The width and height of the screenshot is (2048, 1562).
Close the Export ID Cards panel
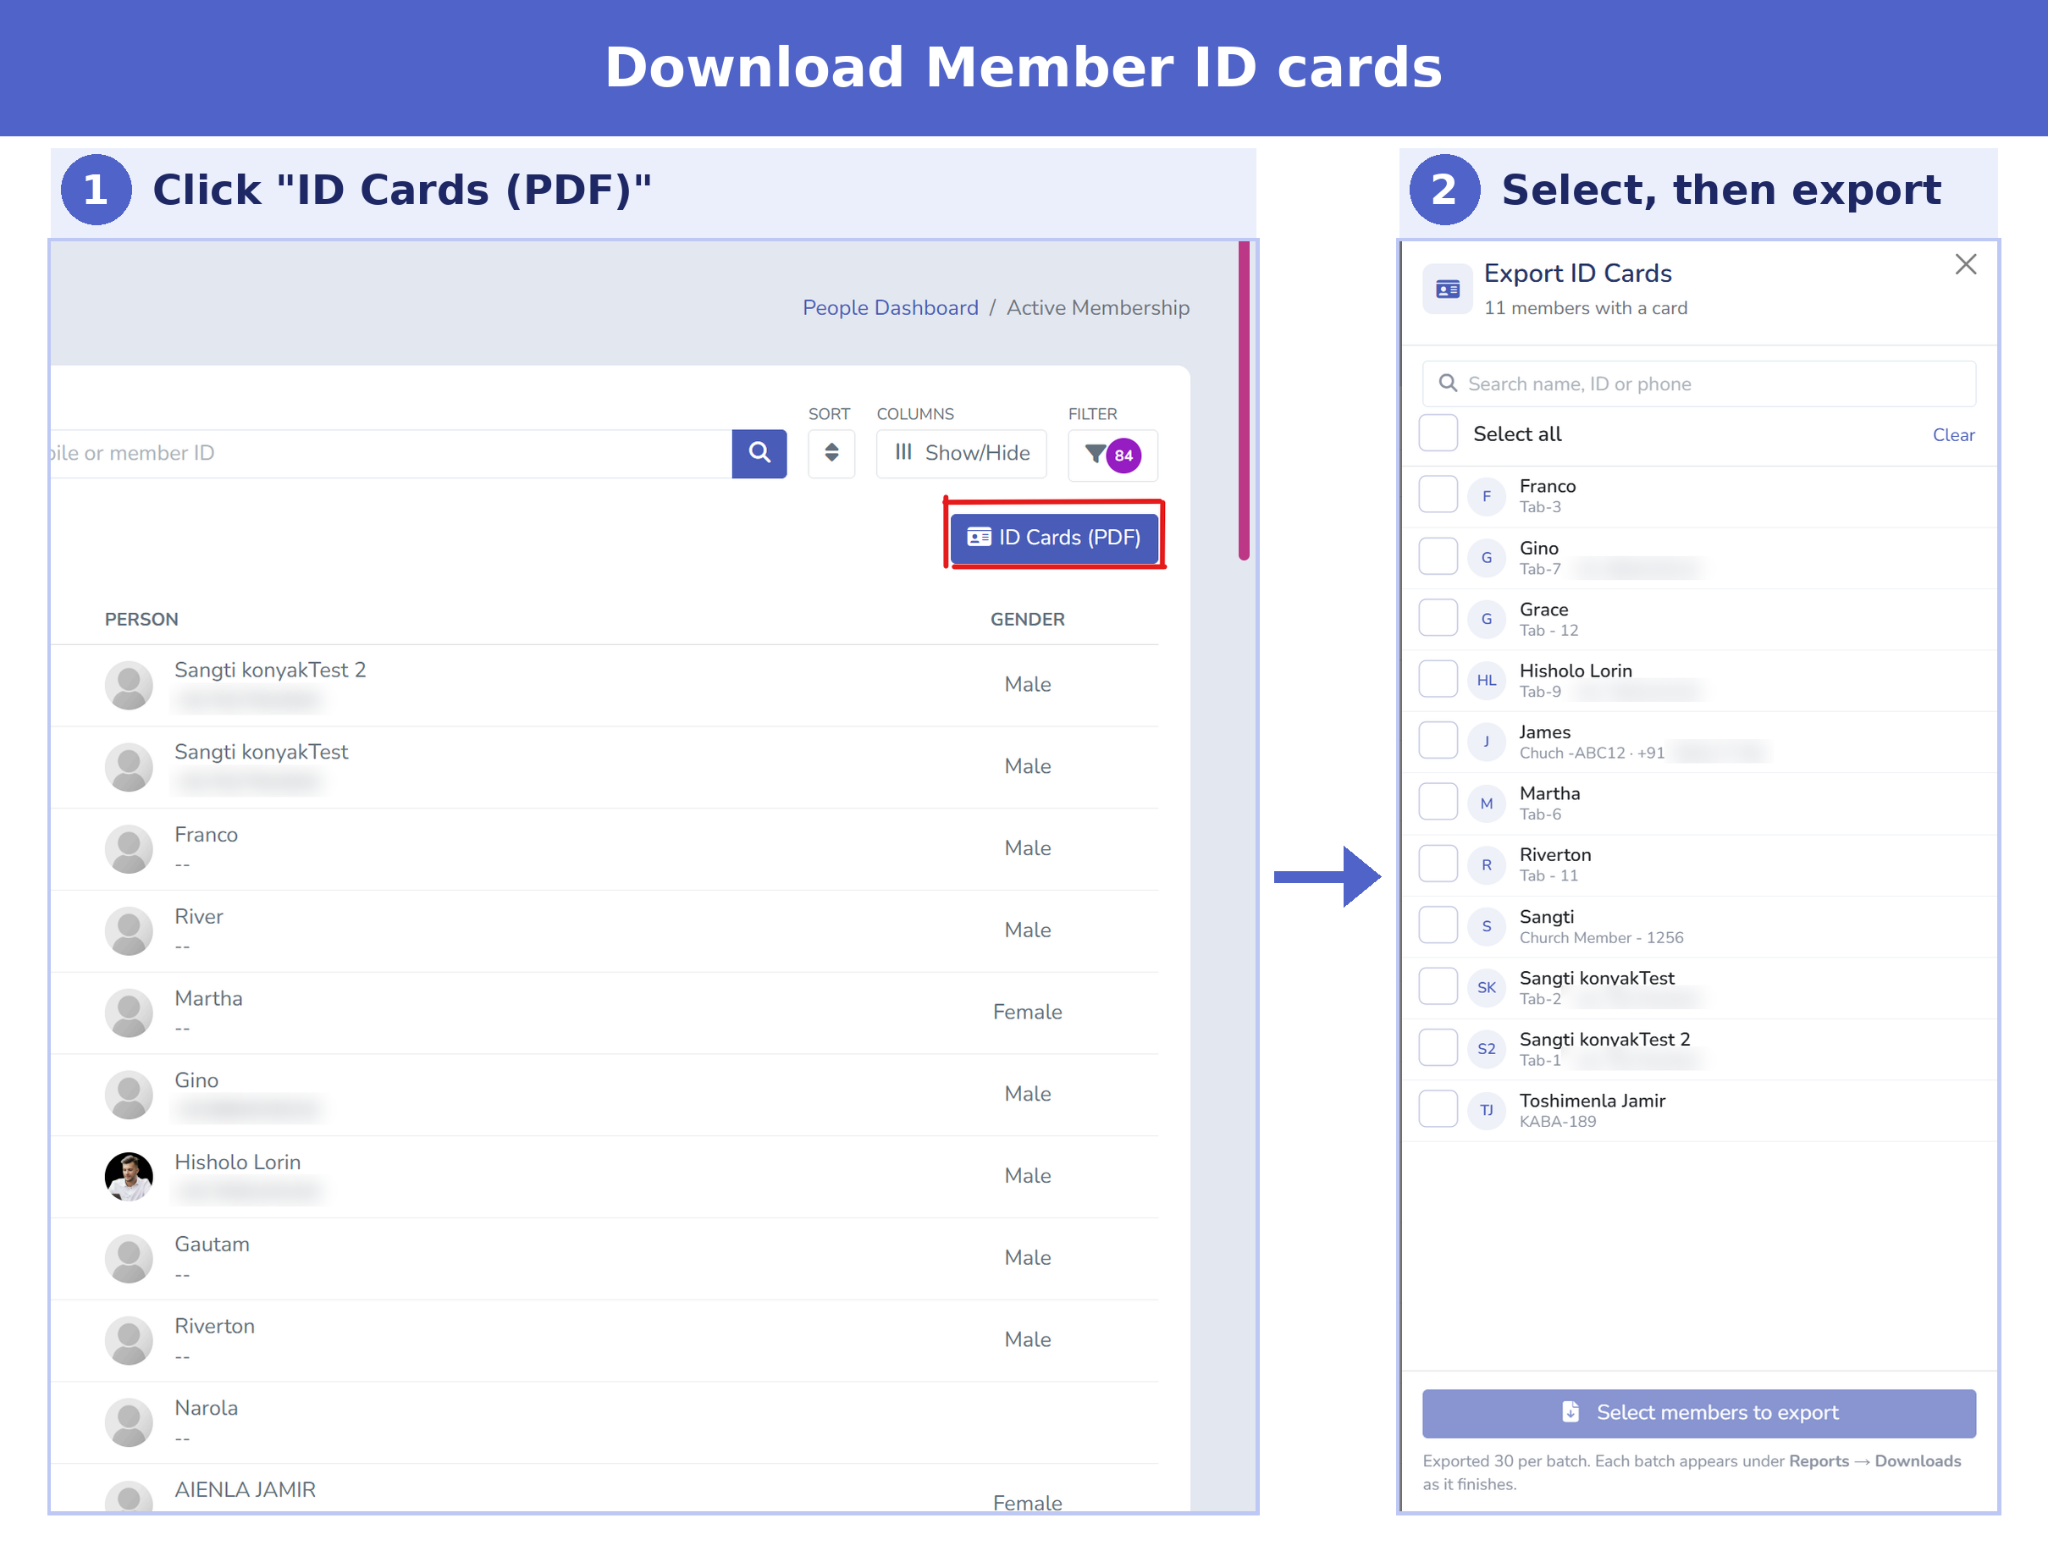[1965, 265]
